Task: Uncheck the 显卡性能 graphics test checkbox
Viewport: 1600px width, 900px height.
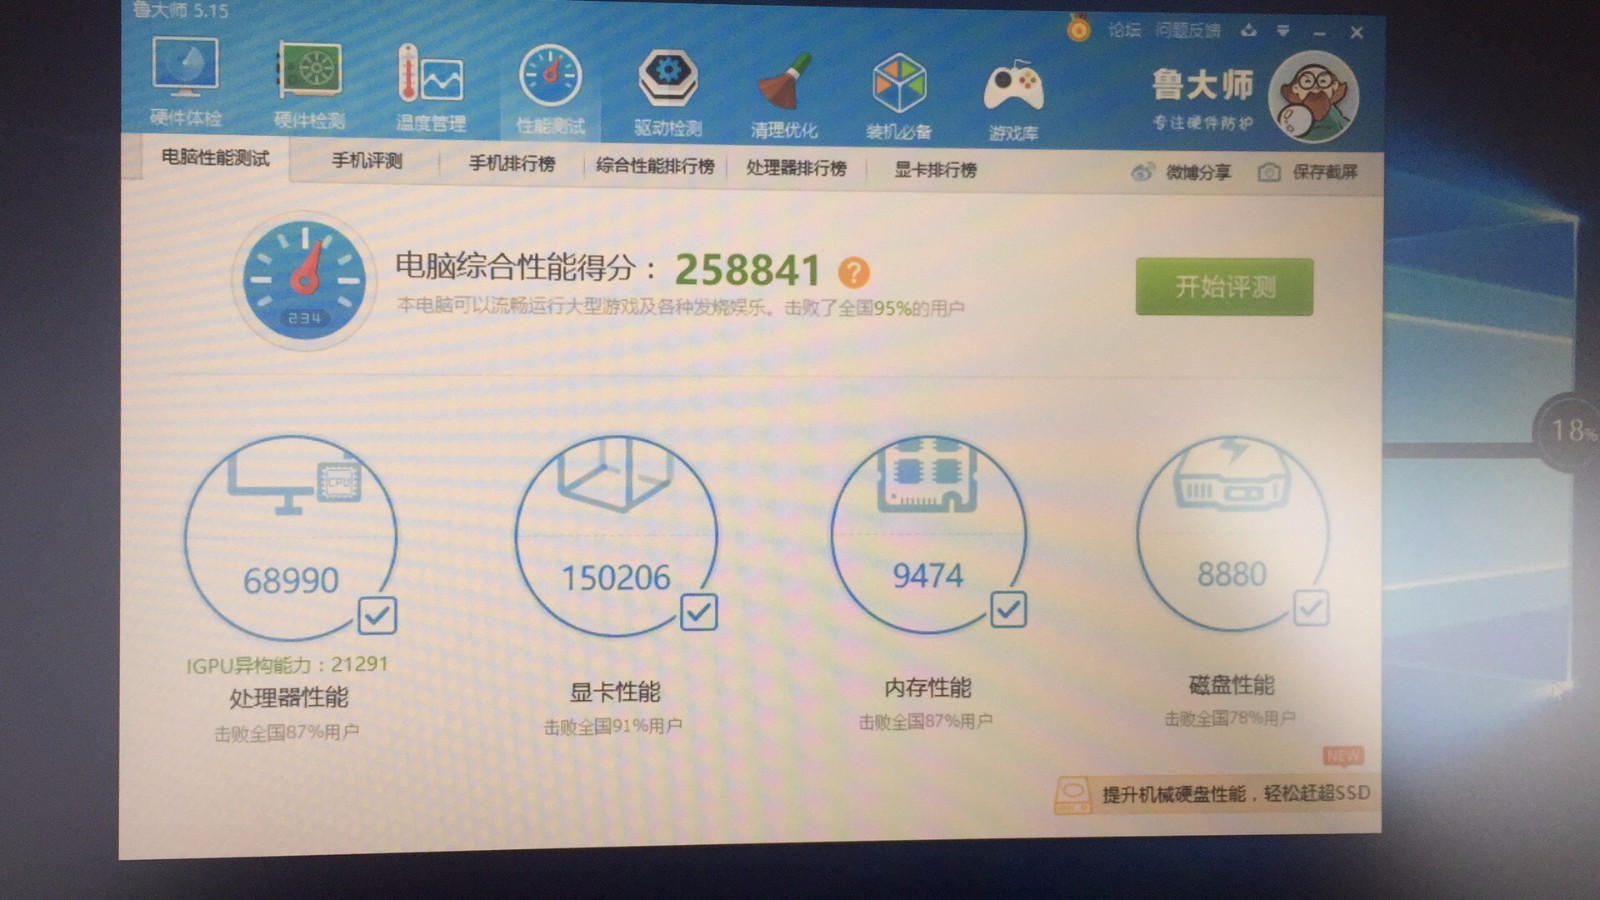Action: [698, 612]
